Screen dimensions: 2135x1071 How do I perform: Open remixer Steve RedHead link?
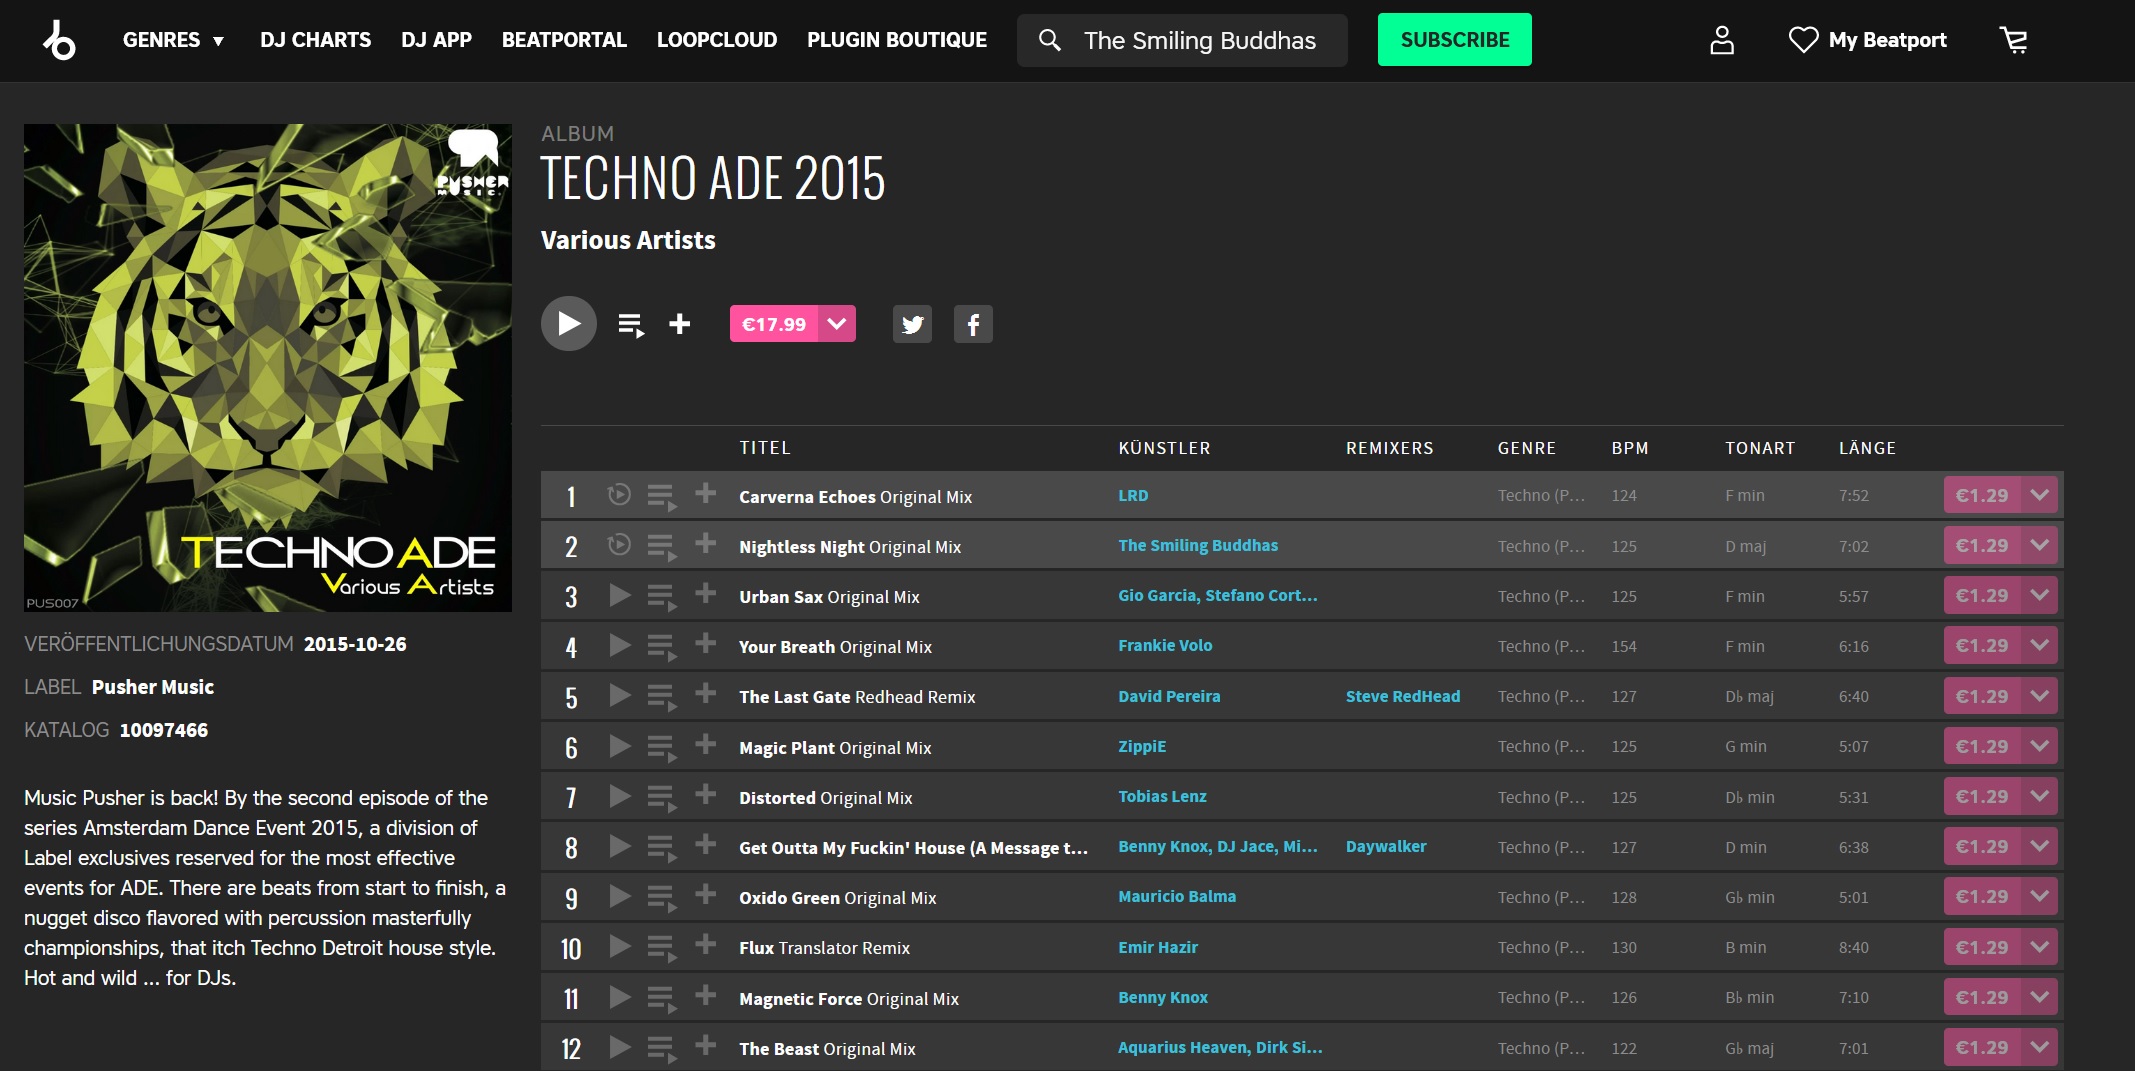coord(1403,696)
